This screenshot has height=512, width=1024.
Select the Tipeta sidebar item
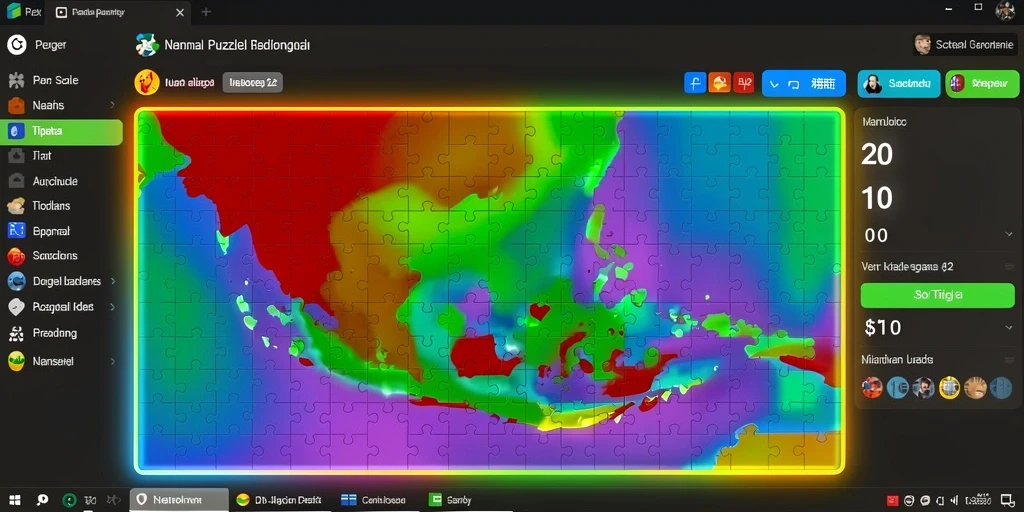pyautogui.click(x=61, y=131)
